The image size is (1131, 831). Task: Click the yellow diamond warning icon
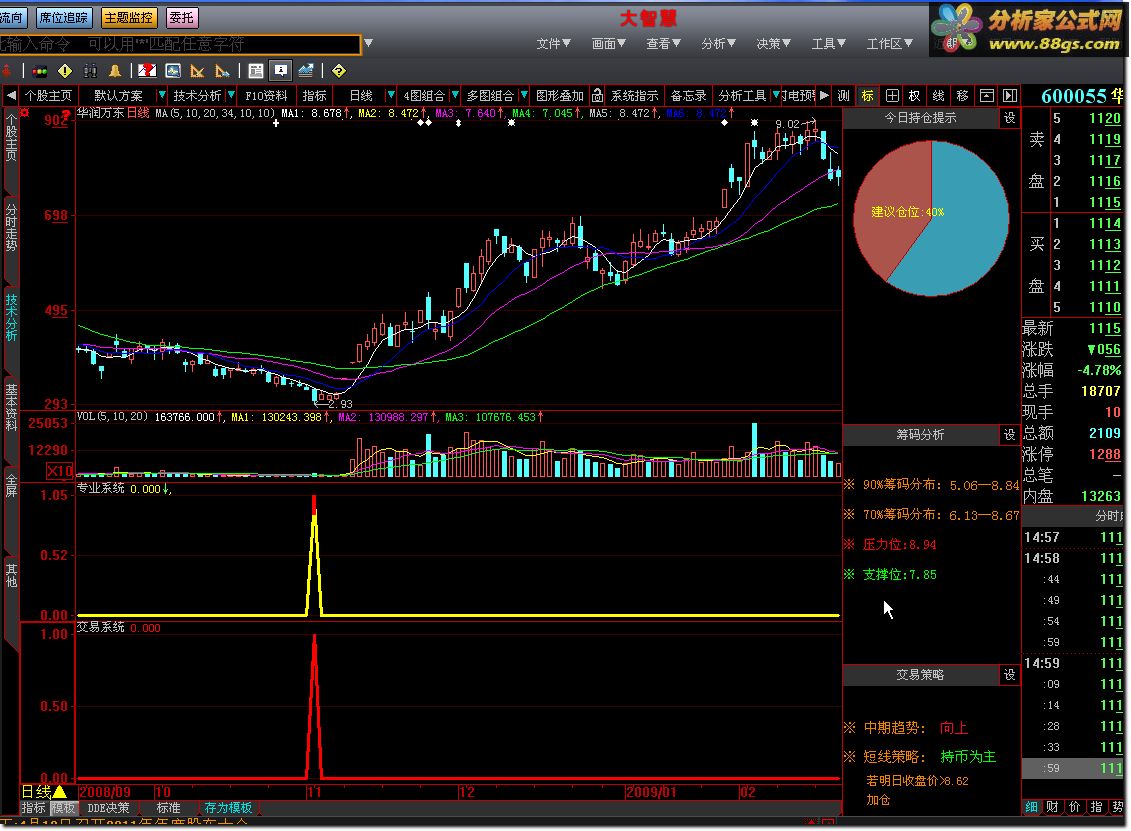(x=65, y=71)
